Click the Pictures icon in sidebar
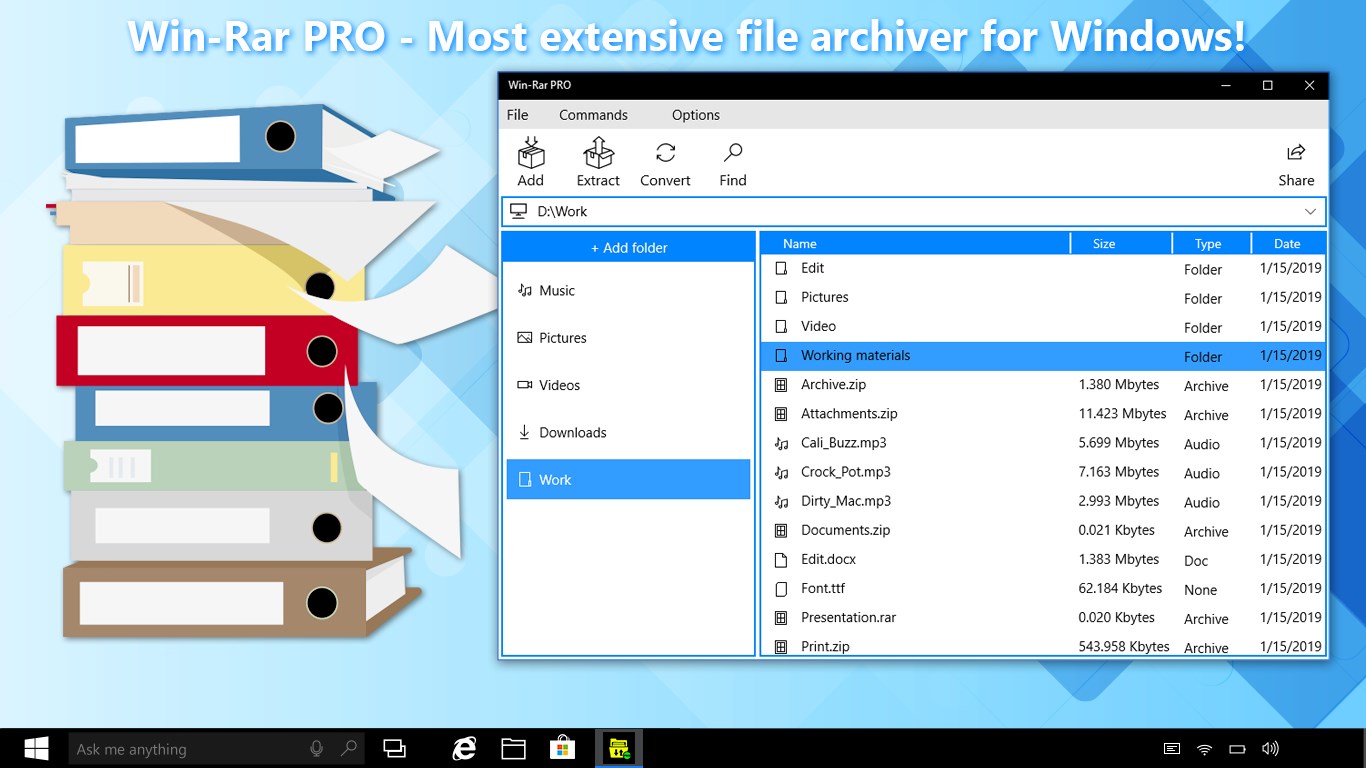The image size is (1366, 768). tap(525, 338)
